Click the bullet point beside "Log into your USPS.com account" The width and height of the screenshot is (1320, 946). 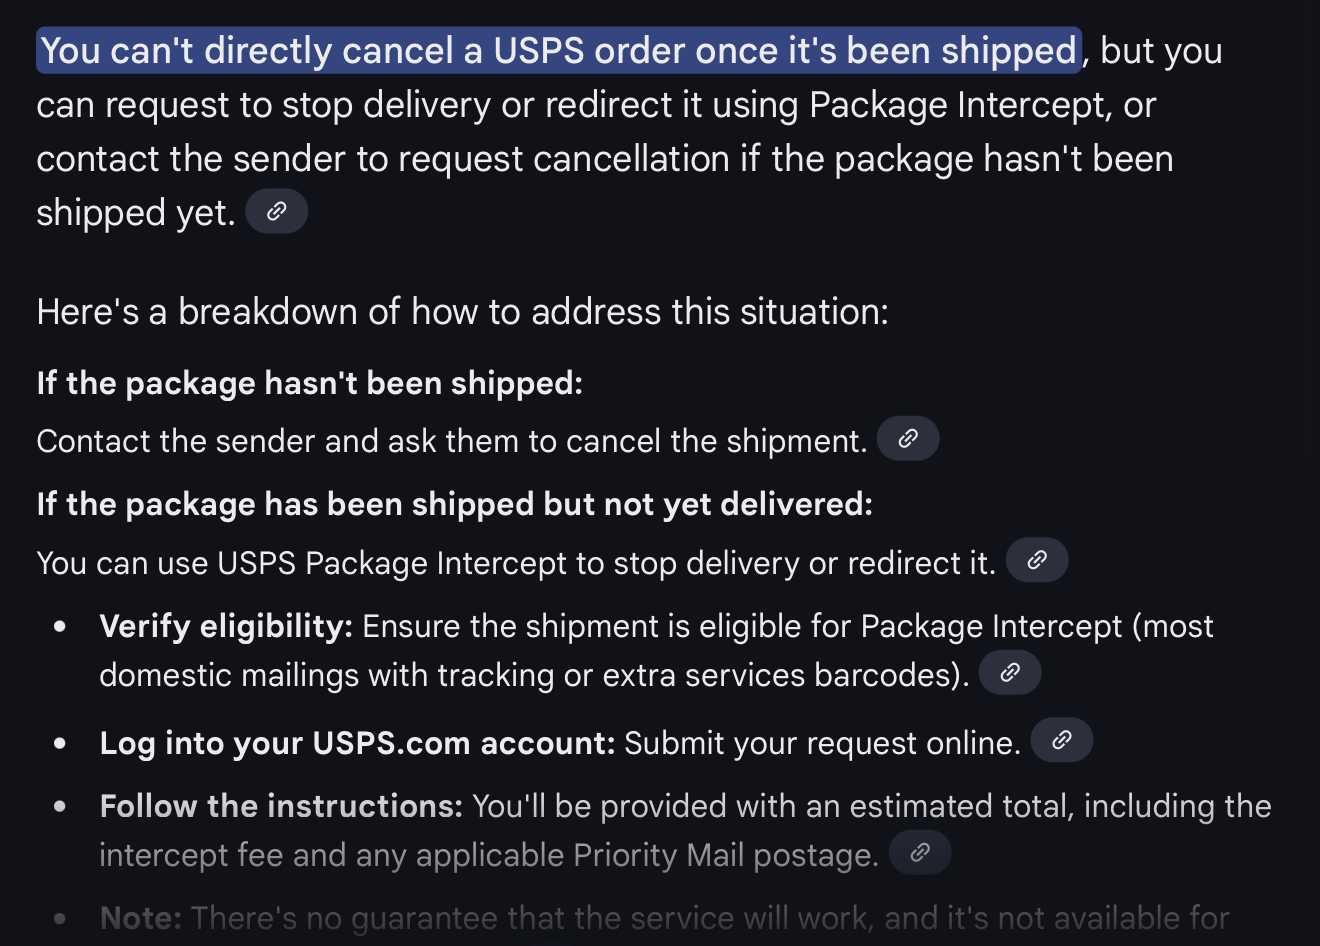tap(60, 744)
